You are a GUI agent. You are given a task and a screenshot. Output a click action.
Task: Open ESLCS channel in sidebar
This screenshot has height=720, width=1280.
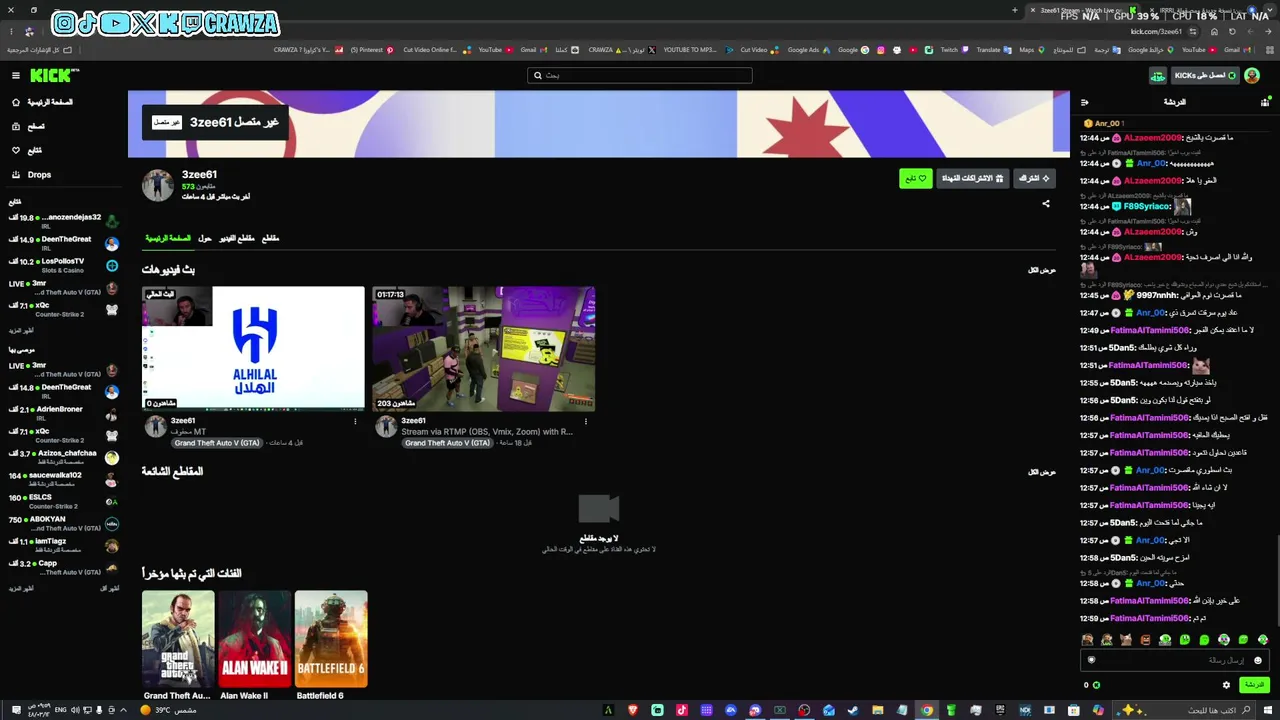[x=62, y=501]
